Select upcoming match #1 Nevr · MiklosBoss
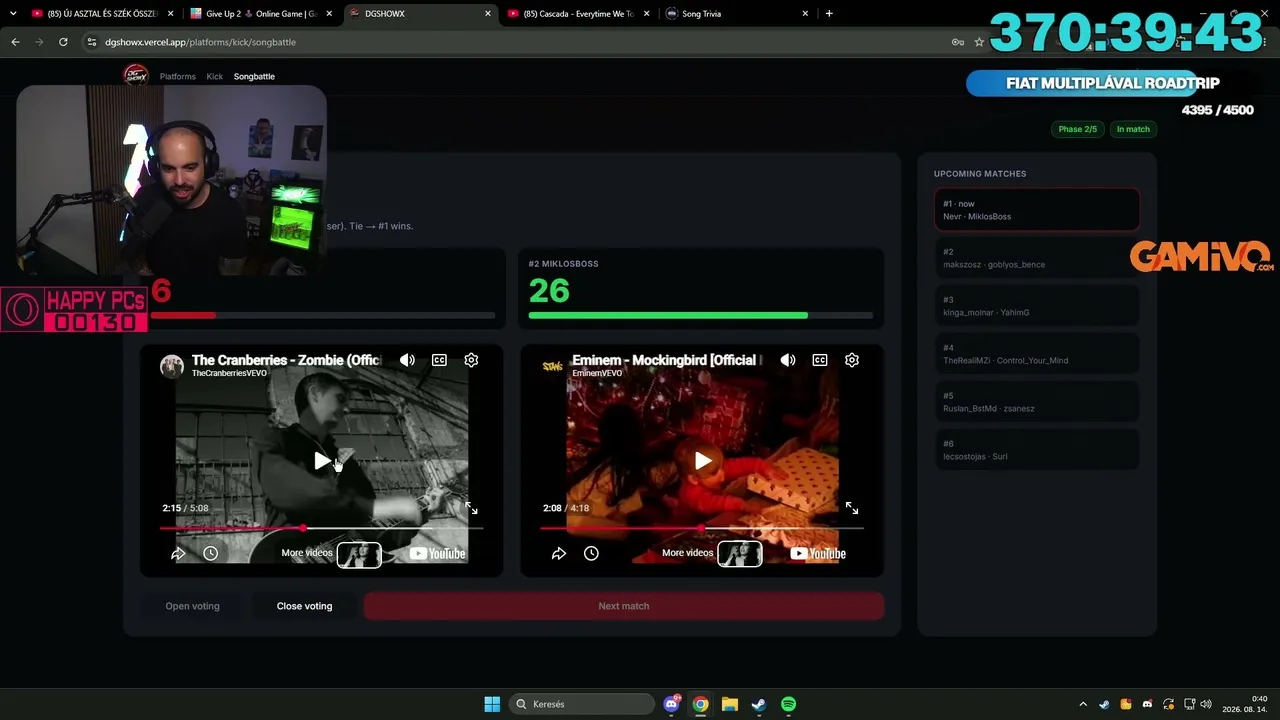Image resolution: width=1280 pixels, height=720 pixels. (1037, 210)
